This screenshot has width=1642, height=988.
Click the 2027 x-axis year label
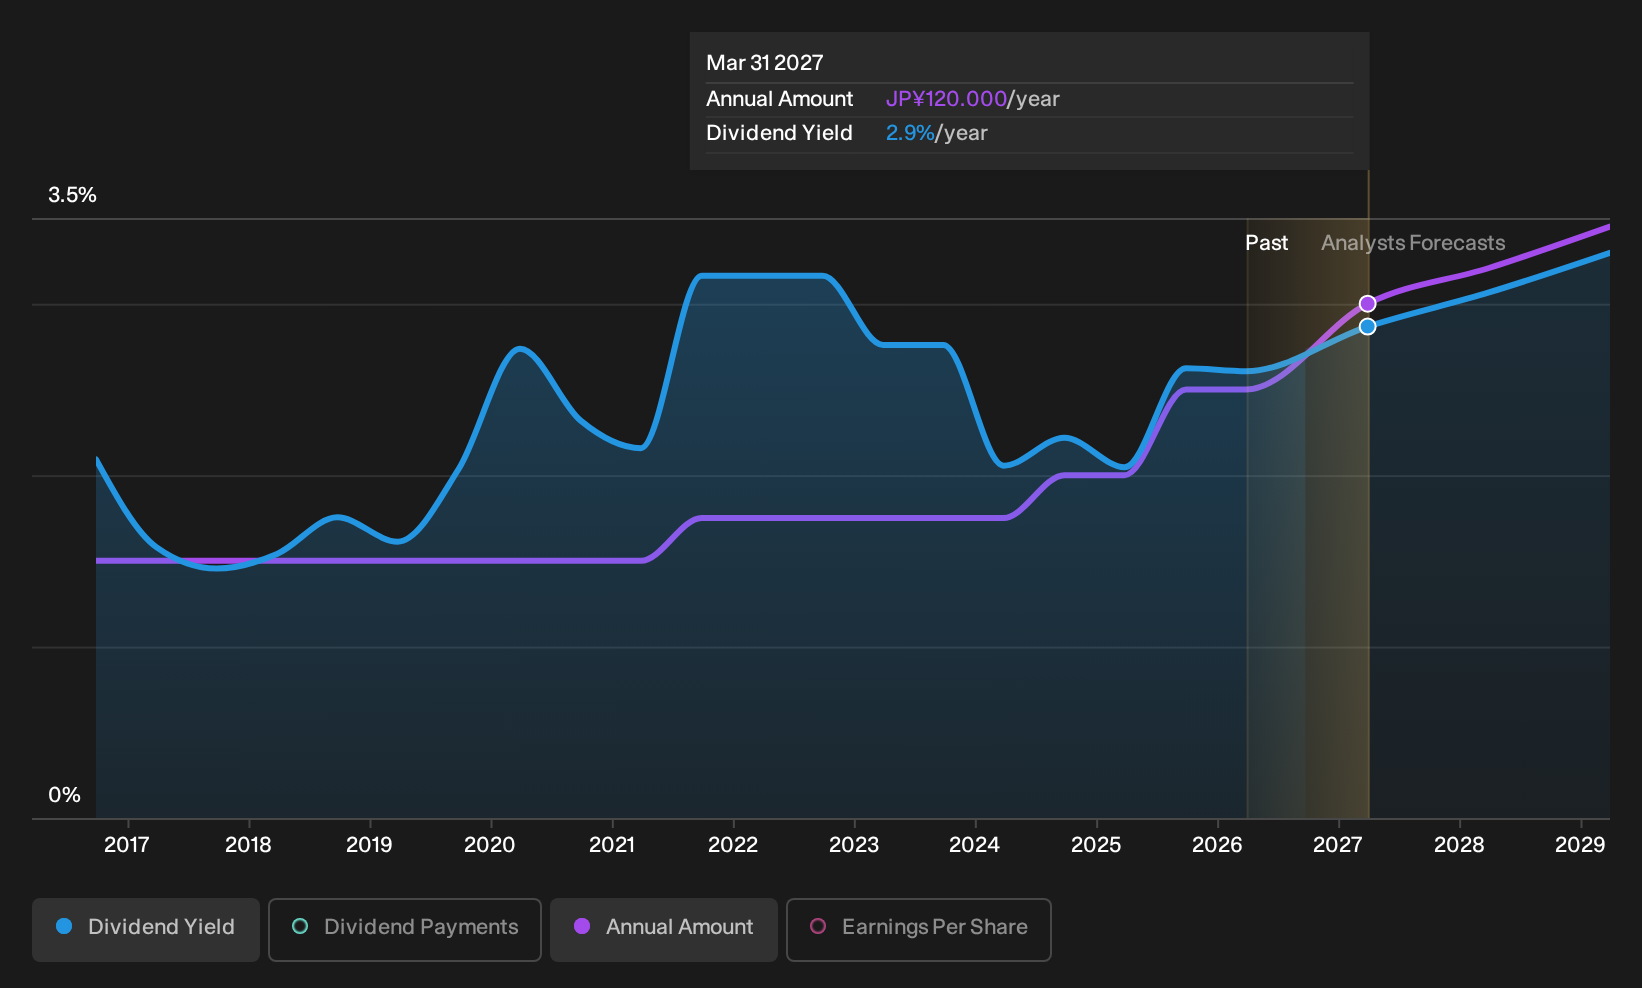pyautogui.click(x=1337, y=845)
